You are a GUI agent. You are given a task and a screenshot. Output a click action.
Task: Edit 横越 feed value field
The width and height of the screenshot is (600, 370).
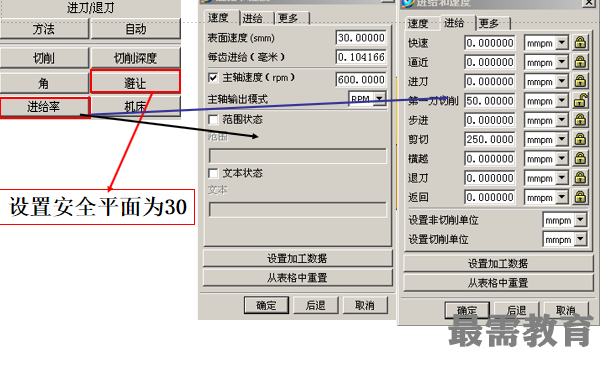tap(490, 158)
